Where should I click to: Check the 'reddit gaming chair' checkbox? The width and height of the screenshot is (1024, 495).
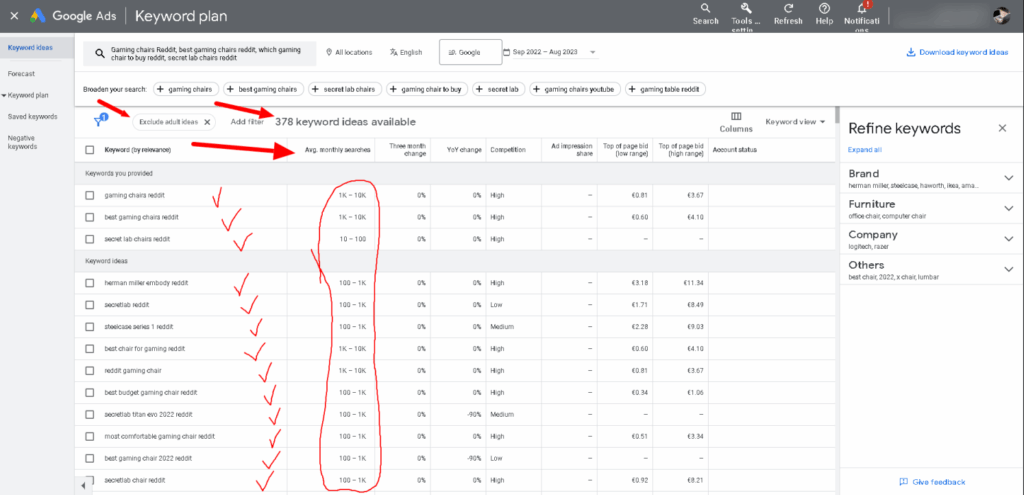pyautogui.click(x=89, y=370)
